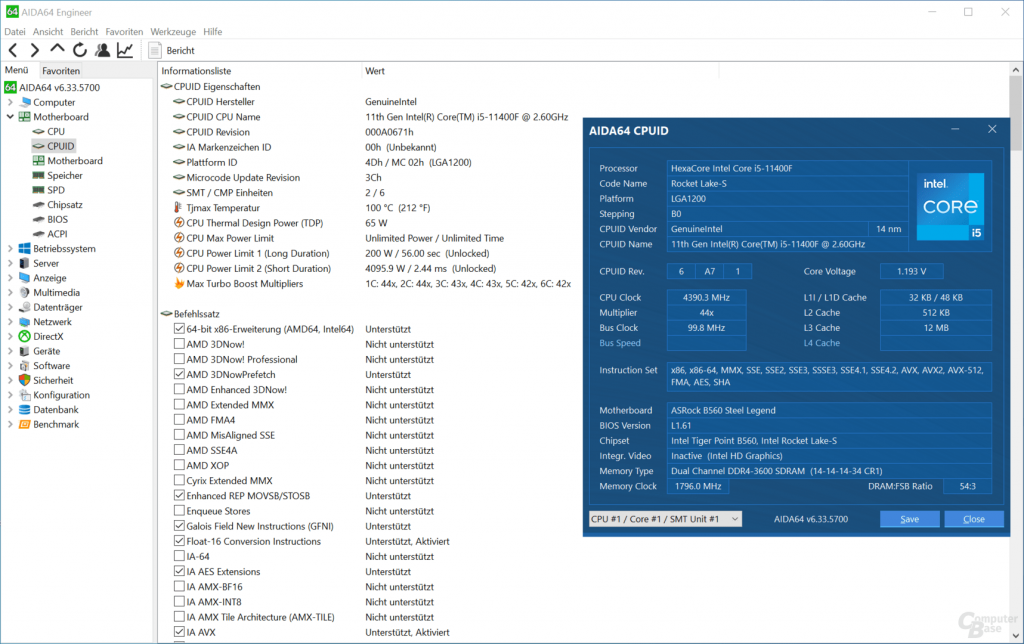Open the graph chart toolbar icon
This screenshot has width=1024, height=644.
click(x=125, y=50)
